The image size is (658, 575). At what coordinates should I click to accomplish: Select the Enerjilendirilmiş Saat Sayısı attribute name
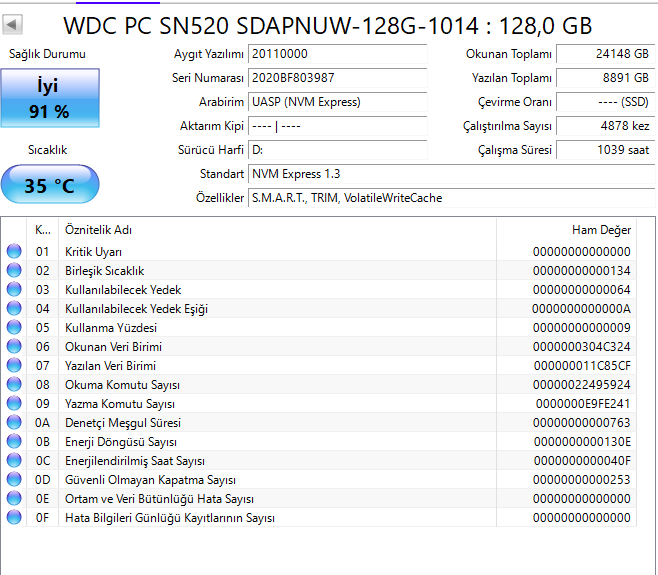pos(135,461)
